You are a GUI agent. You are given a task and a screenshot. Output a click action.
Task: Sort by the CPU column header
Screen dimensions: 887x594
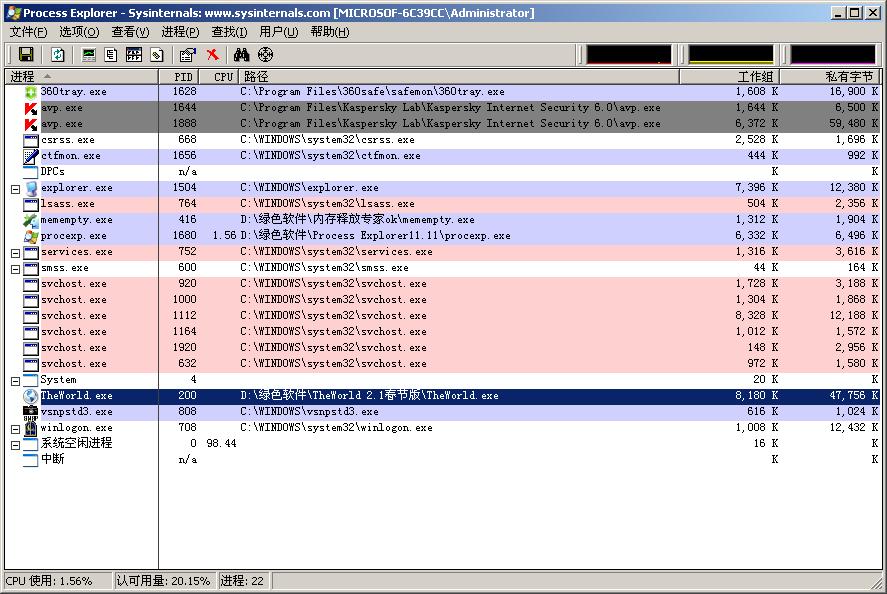click(x=219, y=76)
